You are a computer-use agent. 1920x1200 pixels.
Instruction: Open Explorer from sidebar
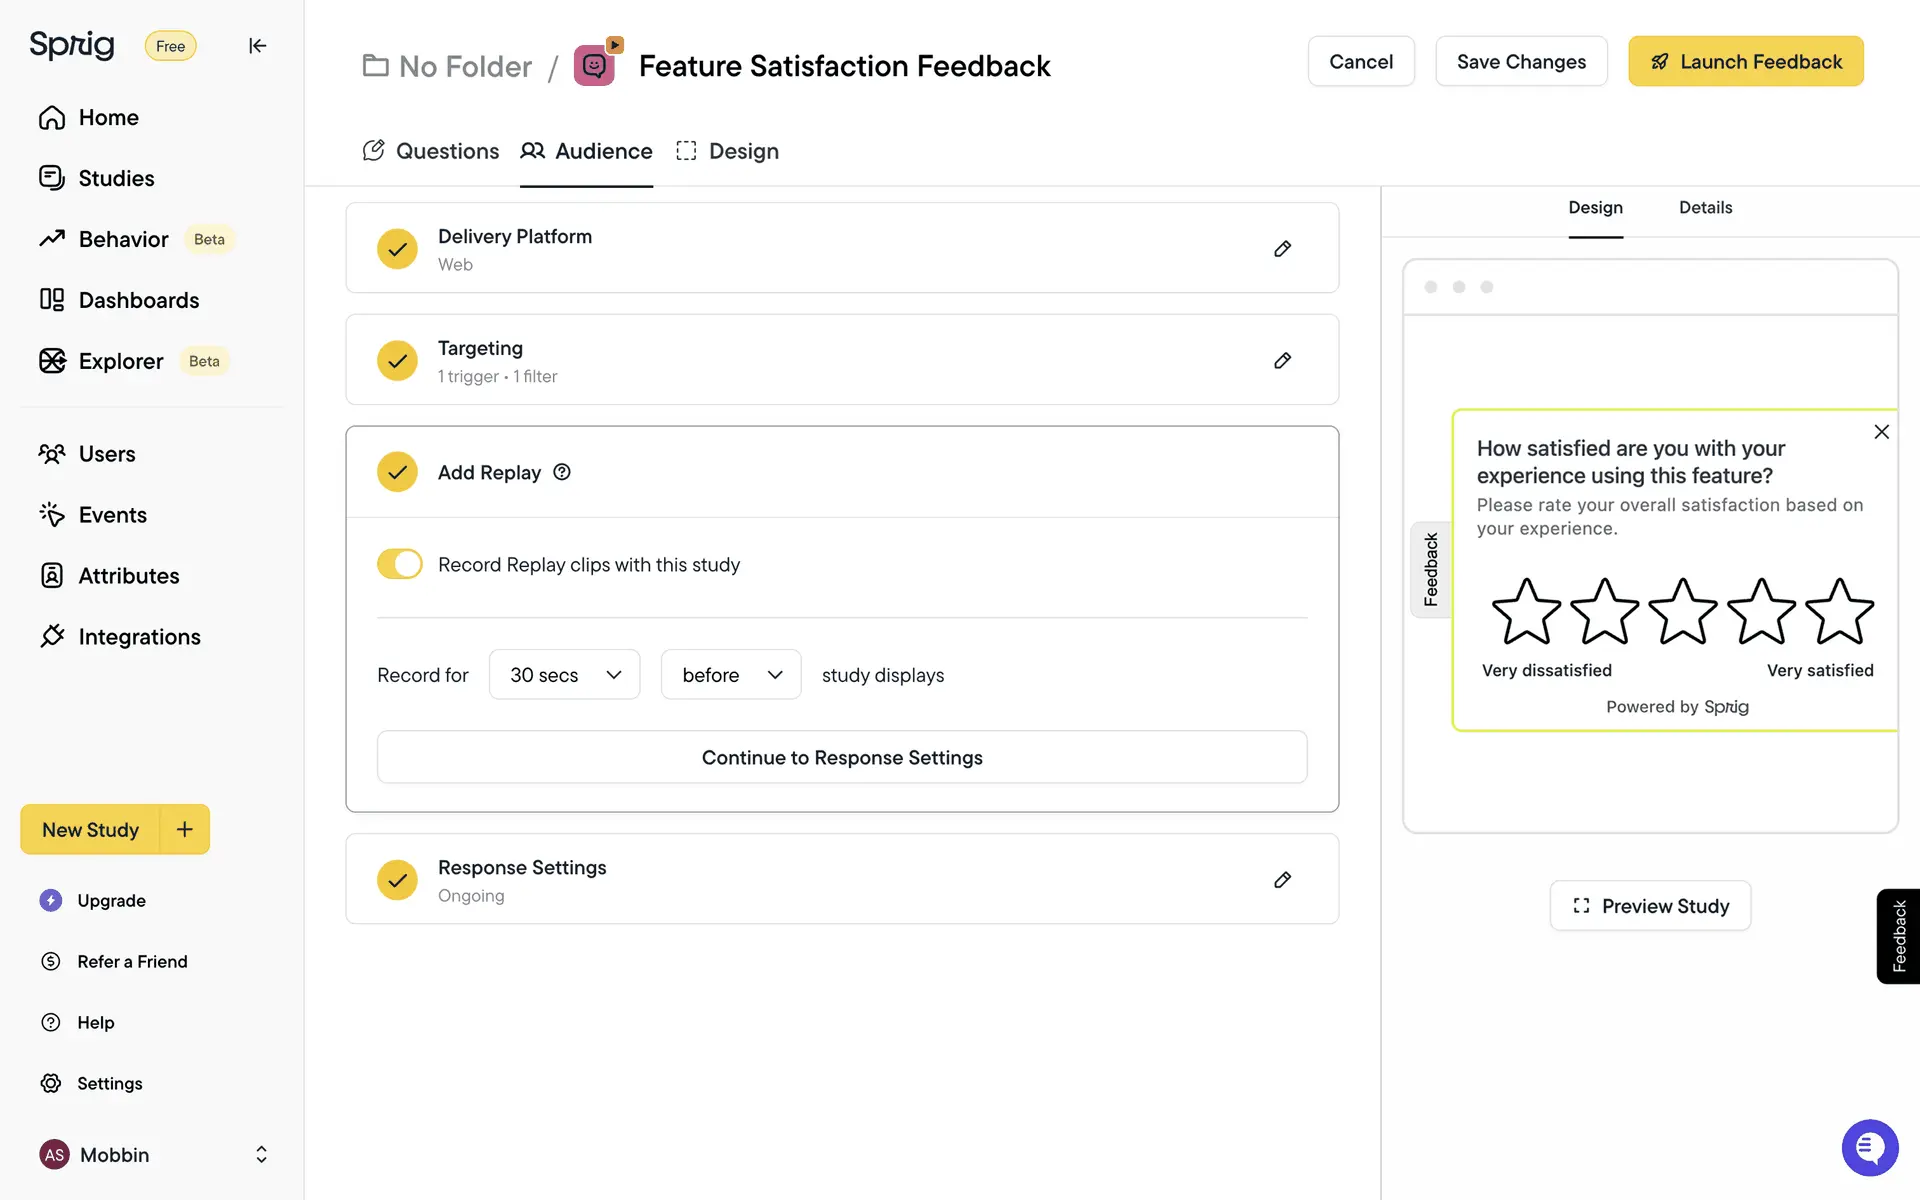pyautogui.click(x=120, y=361)
